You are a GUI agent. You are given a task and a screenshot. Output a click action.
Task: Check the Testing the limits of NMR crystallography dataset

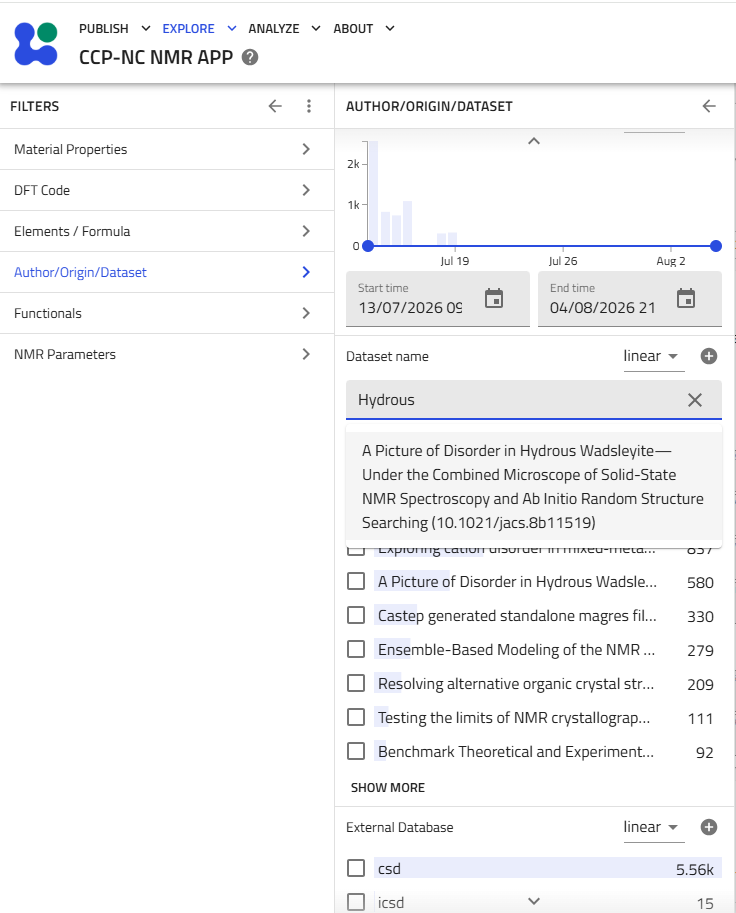[x=356, y=717]
